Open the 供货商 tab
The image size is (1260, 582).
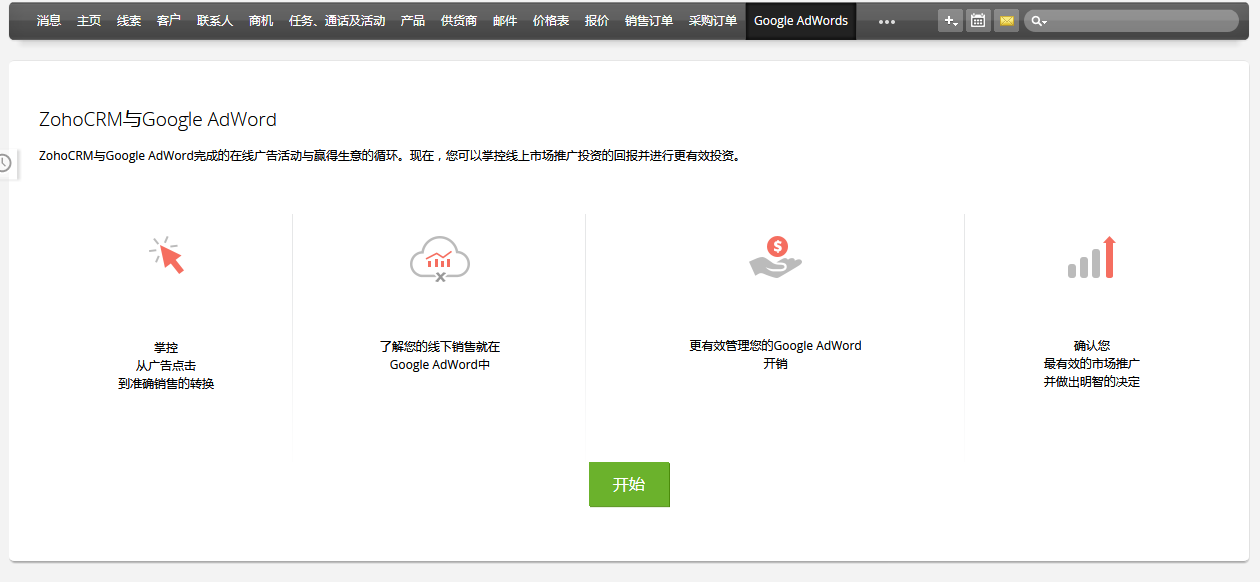pos(459,20)
